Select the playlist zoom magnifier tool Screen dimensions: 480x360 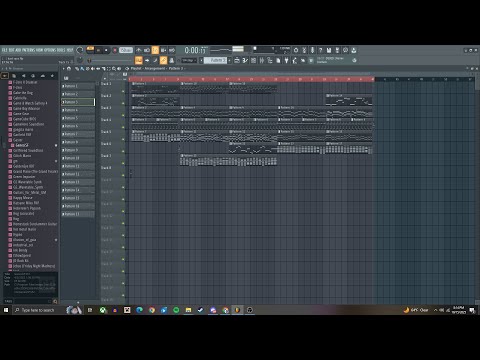(114, 69)
